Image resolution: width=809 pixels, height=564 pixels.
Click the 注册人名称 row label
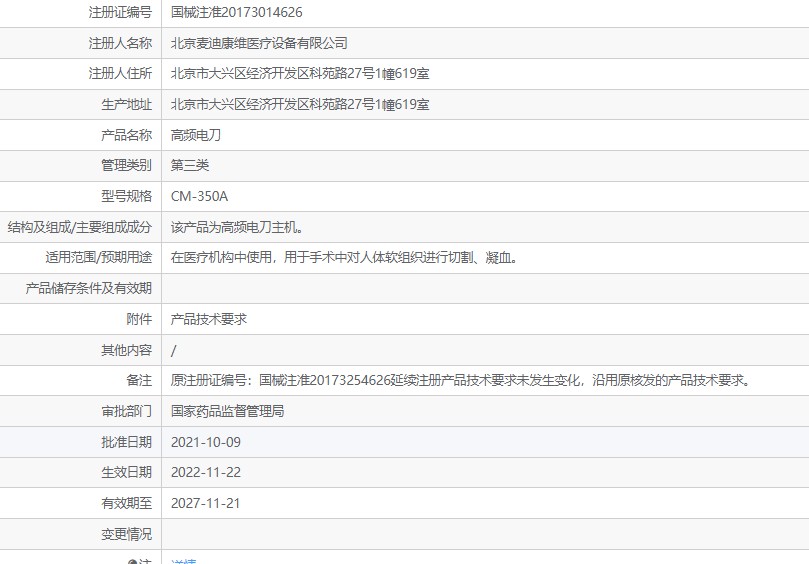click(x=120, y=43)
